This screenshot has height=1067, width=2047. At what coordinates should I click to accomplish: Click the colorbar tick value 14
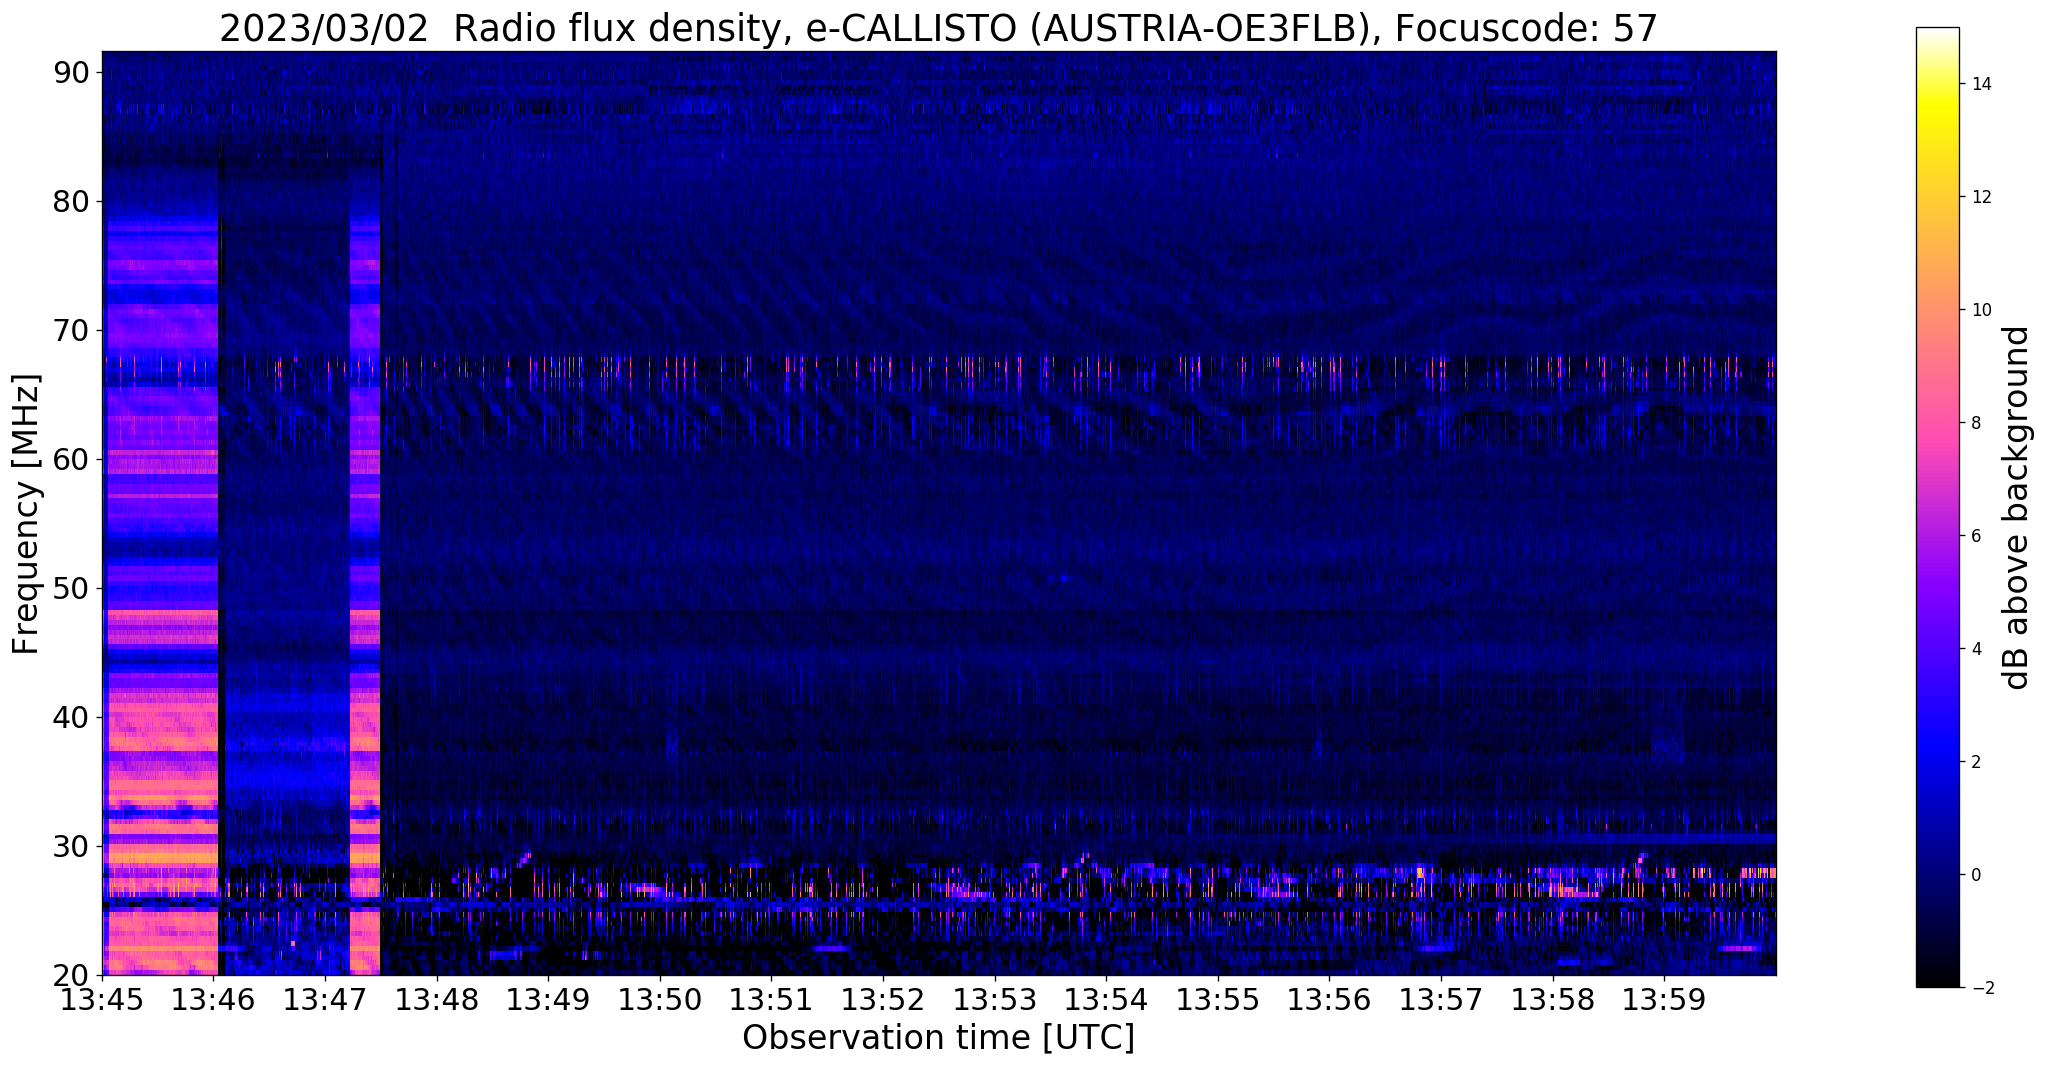[1980, 84]
